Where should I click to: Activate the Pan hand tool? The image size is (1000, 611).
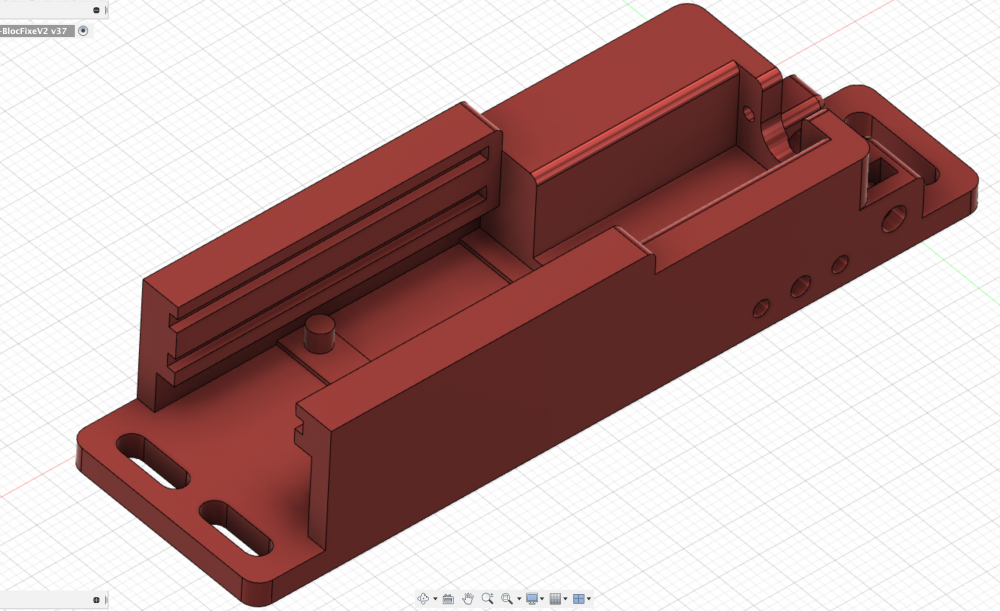[467, 598]
